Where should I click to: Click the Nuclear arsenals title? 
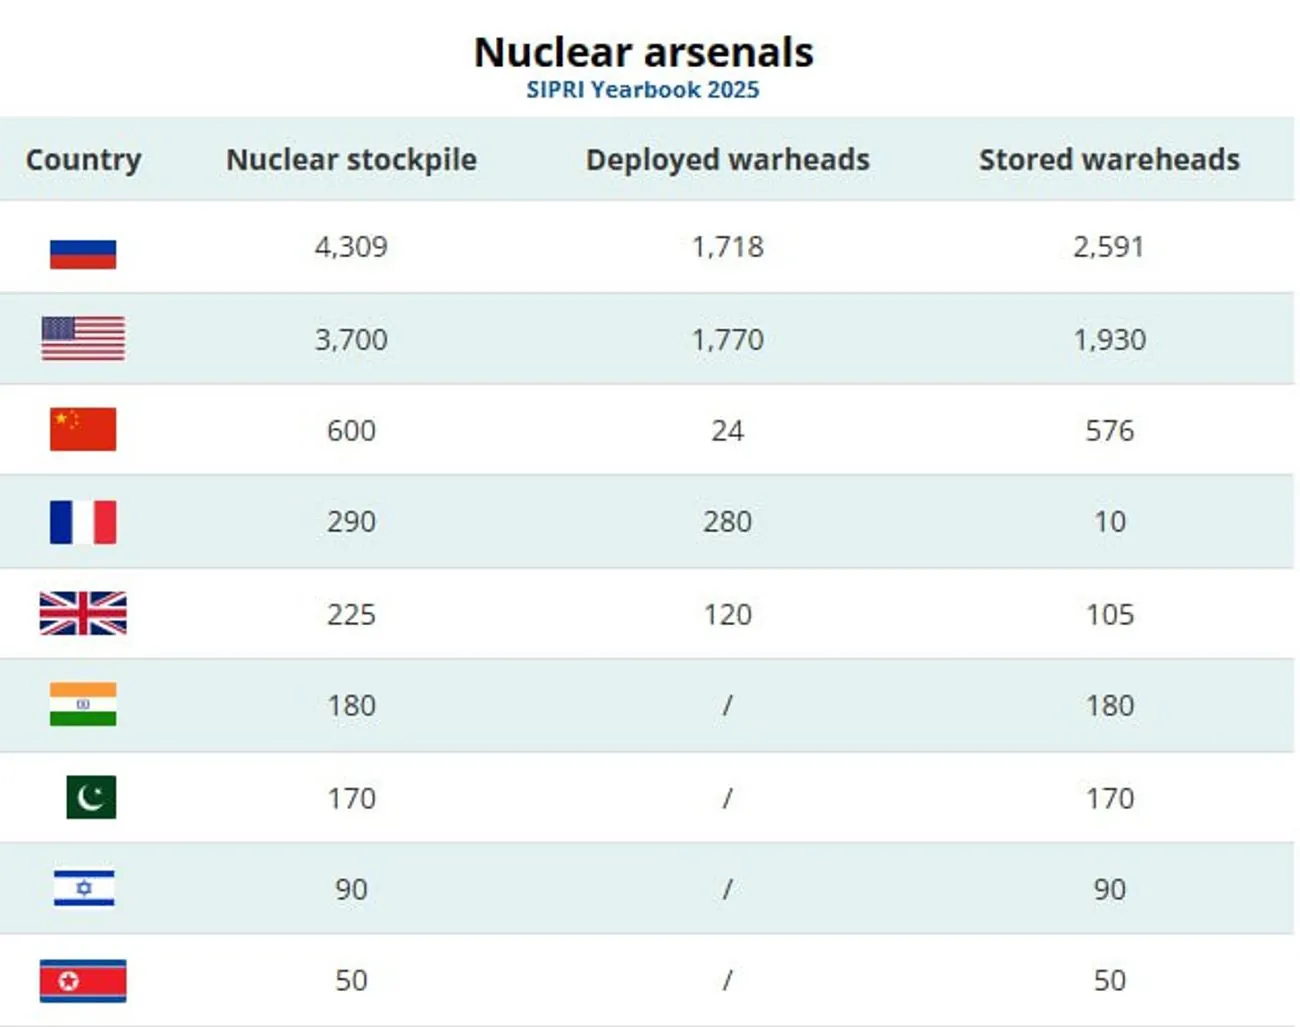point(643,52)
